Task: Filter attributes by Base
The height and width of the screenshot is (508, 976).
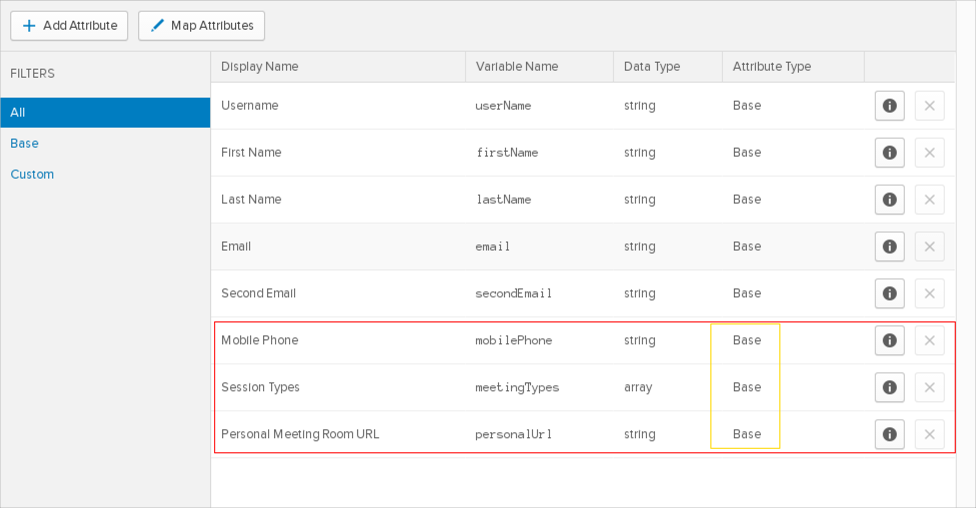Action: pyautogui.click(x=25, y=144)
